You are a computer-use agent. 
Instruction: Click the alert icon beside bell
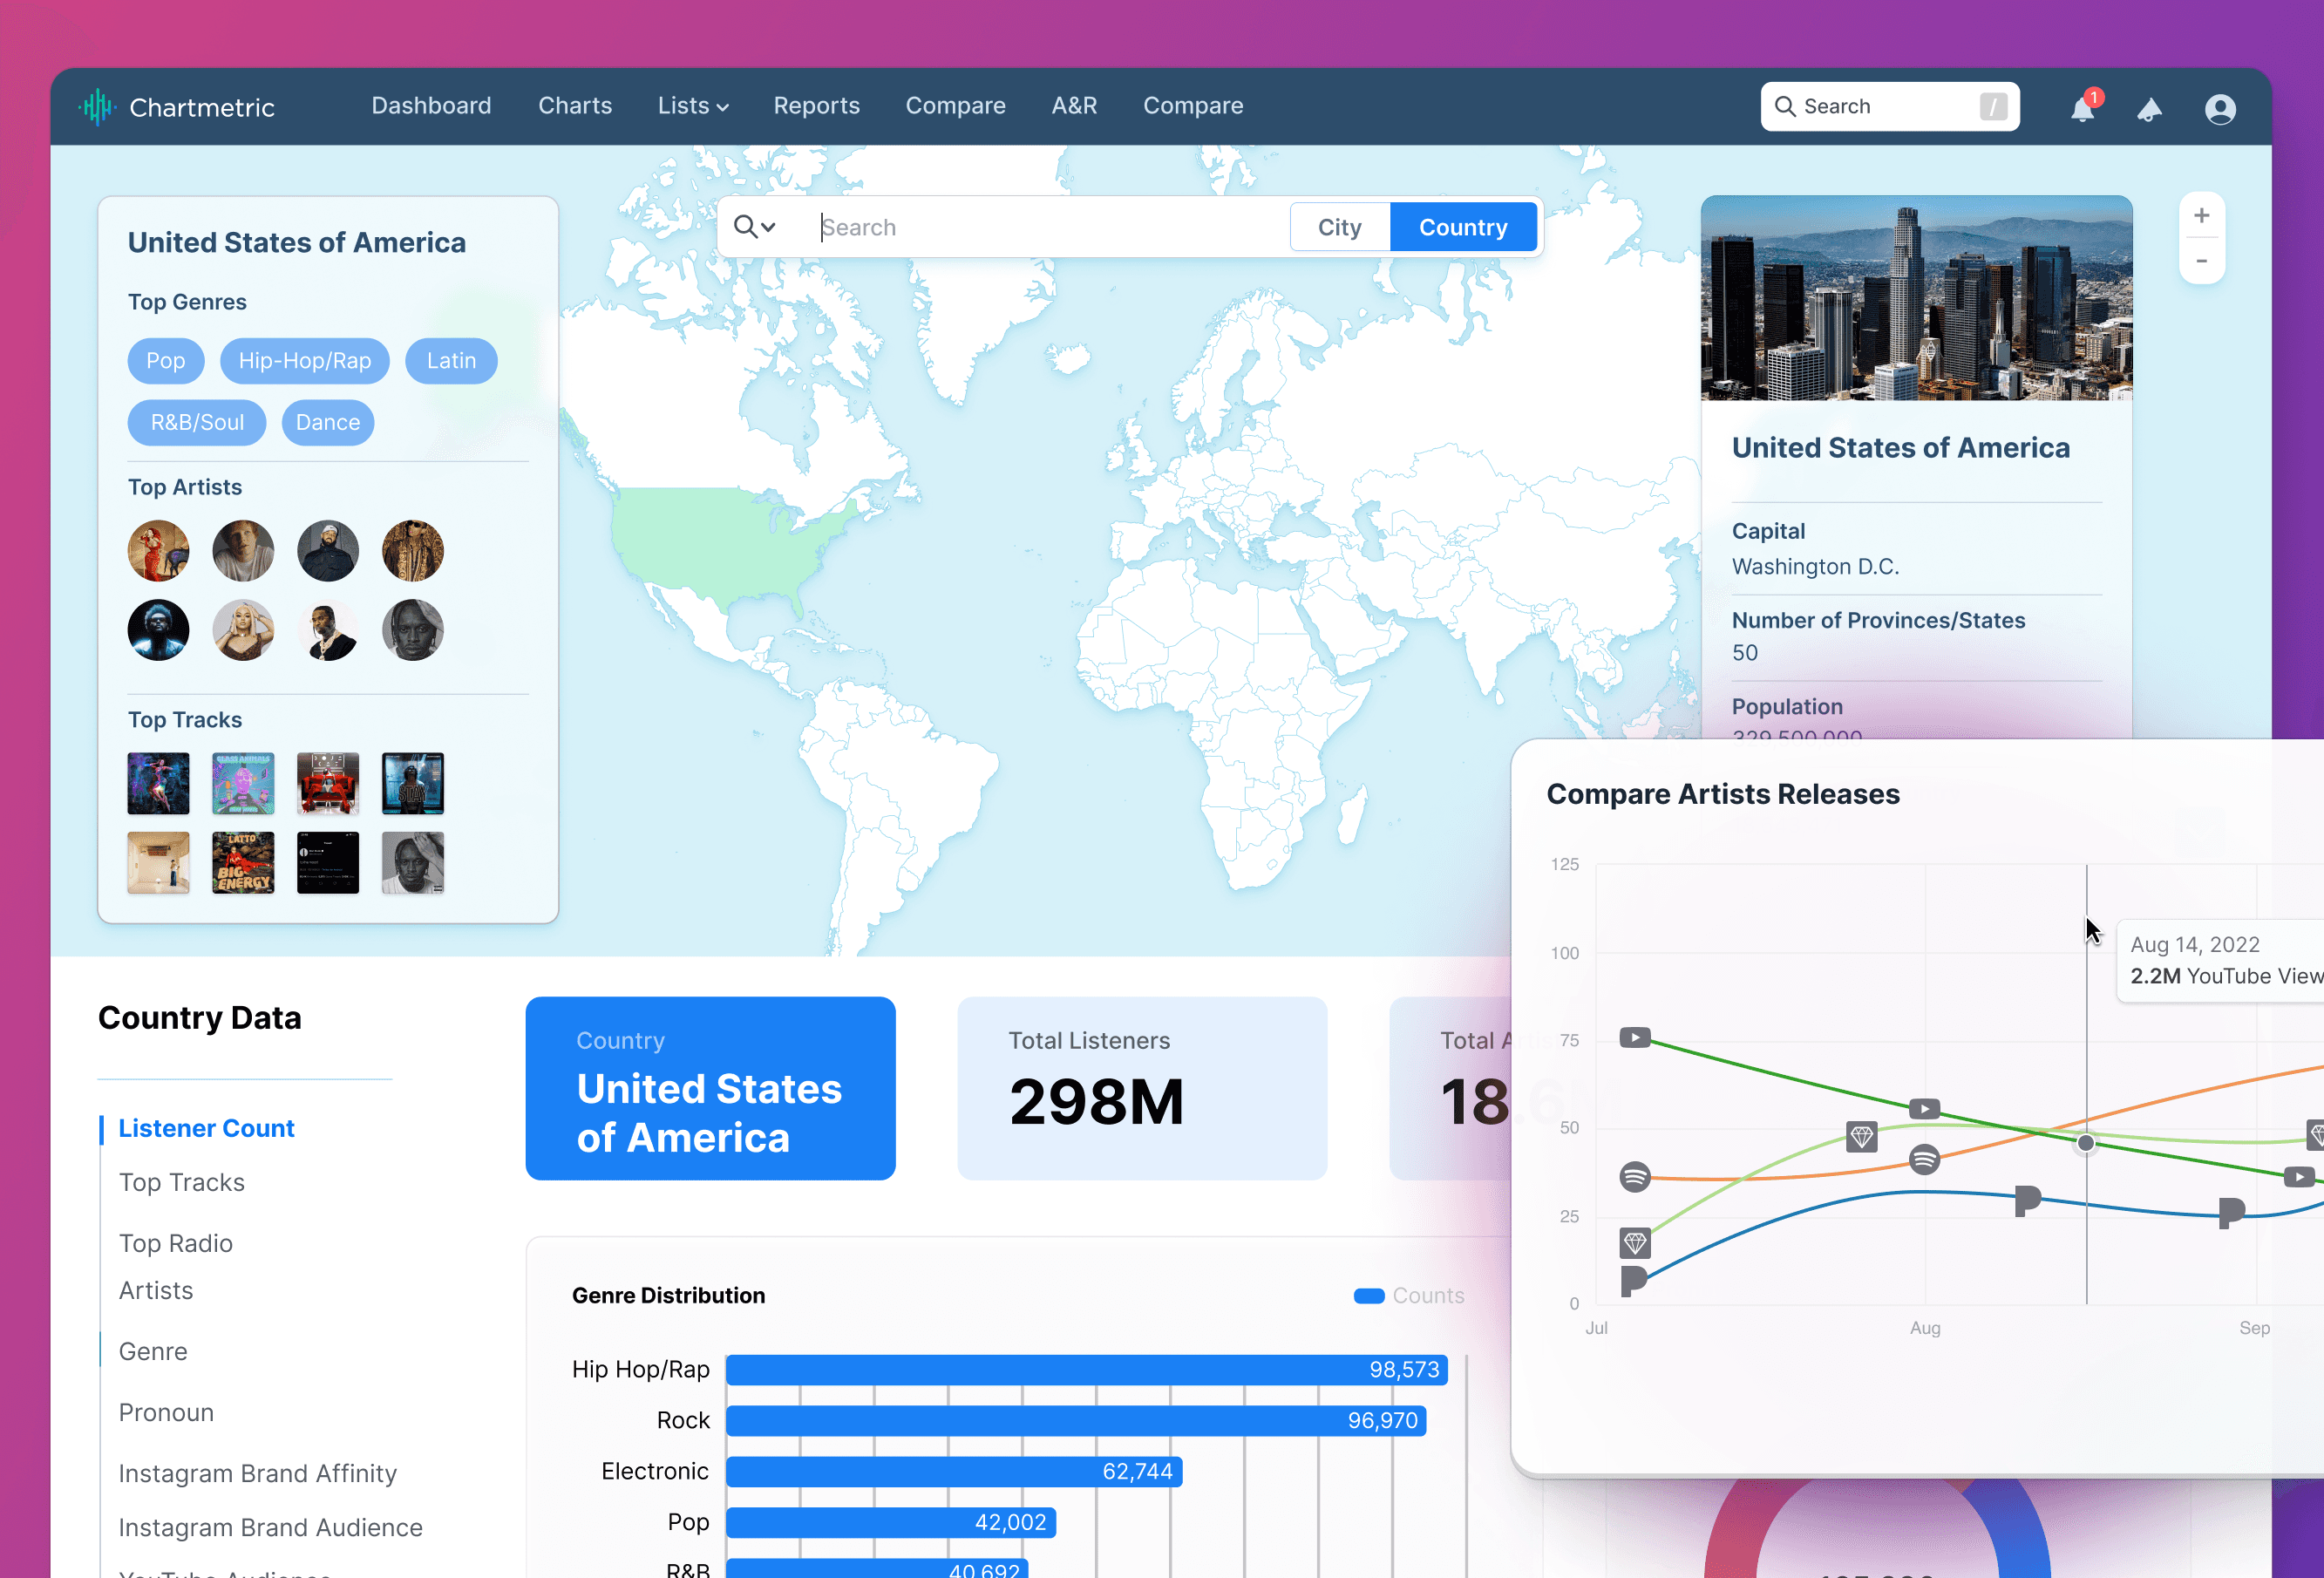click(2149, 109)
